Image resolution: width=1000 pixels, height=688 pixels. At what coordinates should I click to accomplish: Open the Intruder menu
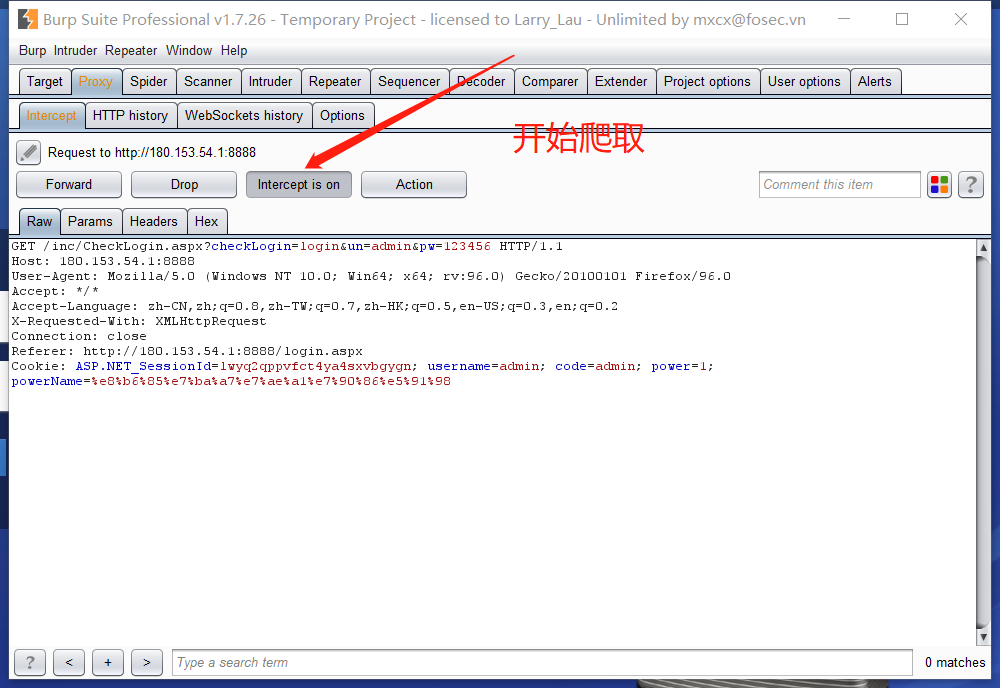(75, 50)
